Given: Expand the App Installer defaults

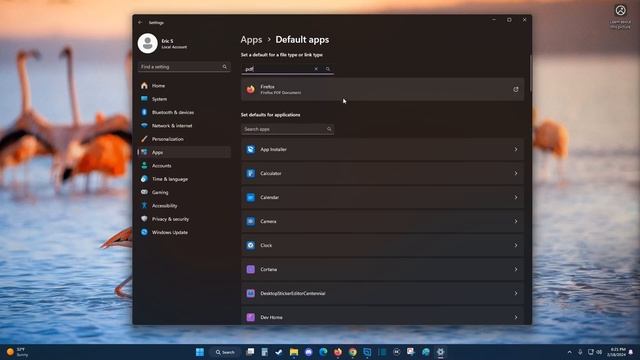Looking at the screenshot, I should click(x=516, y=149).
